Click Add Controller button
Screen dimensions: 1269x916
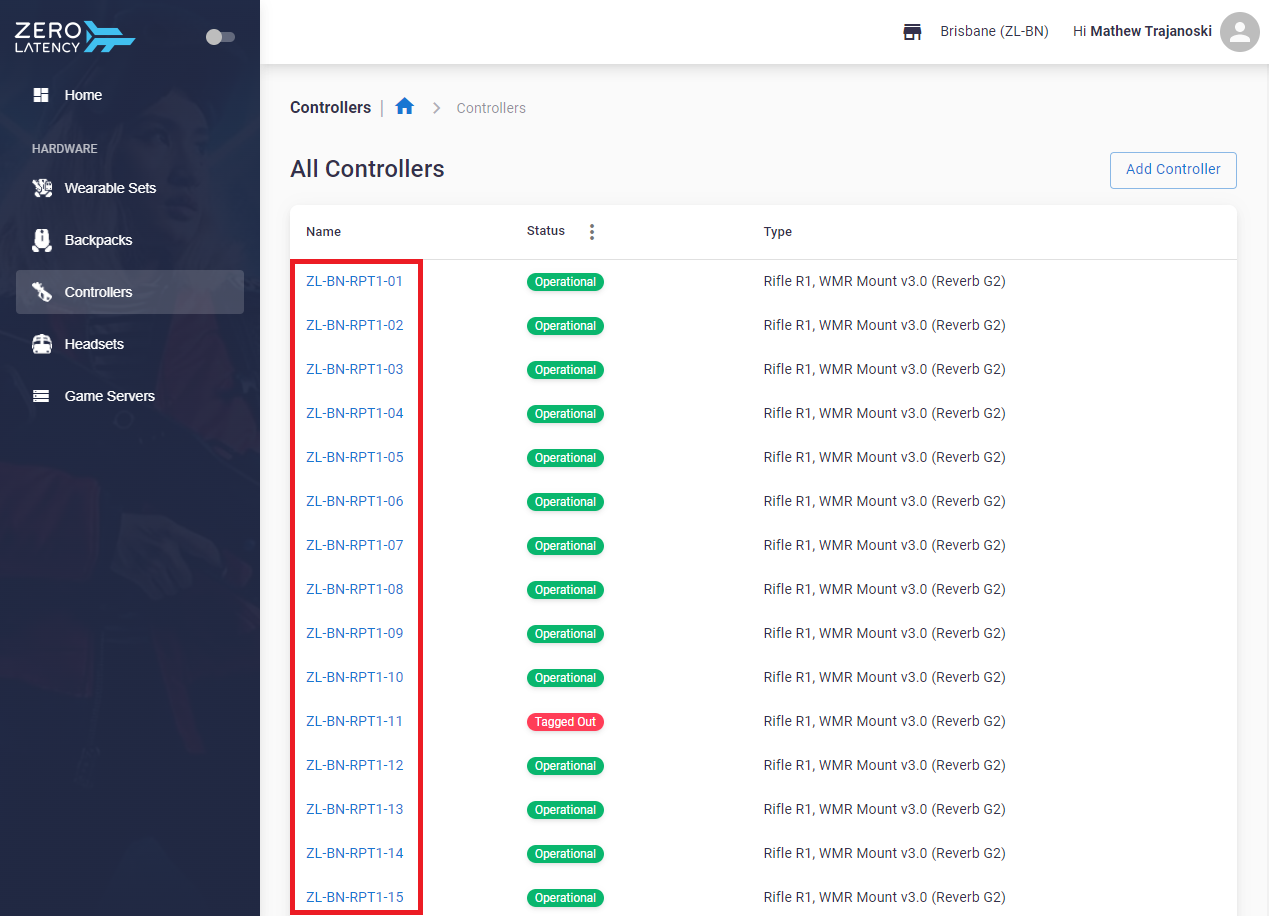[1173, 170]
